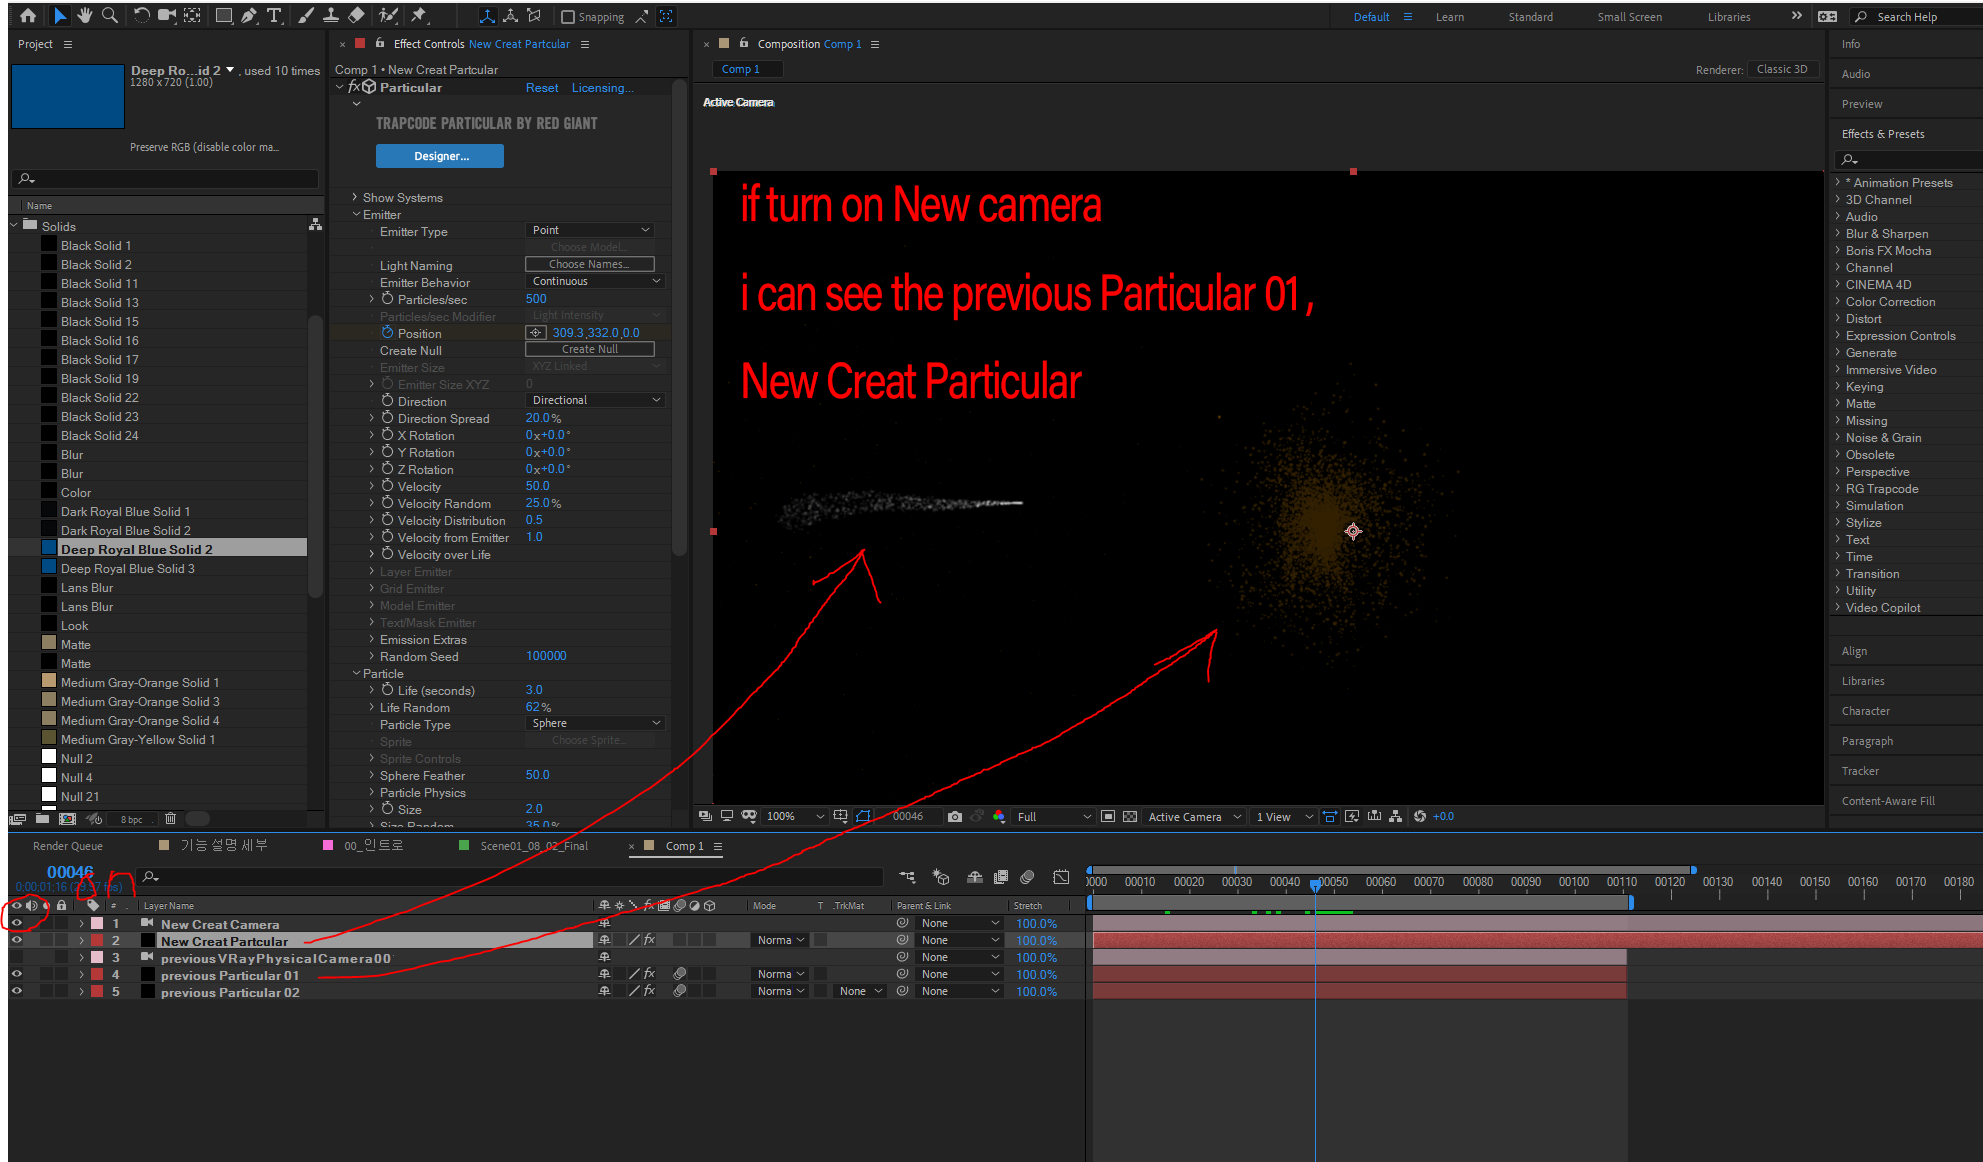Activate the Type tool
Viewport: 1983px width, 1162px height.
tap(274, 16)
